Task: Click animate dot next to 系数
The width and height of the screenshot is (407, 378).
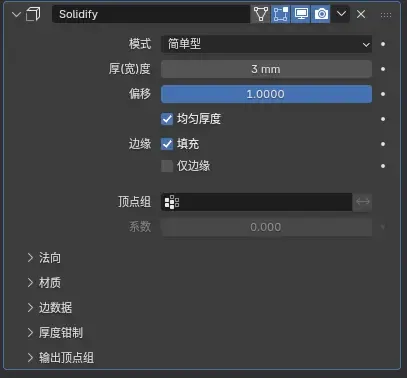Action: pyautogui.click(x=383, y=227)
